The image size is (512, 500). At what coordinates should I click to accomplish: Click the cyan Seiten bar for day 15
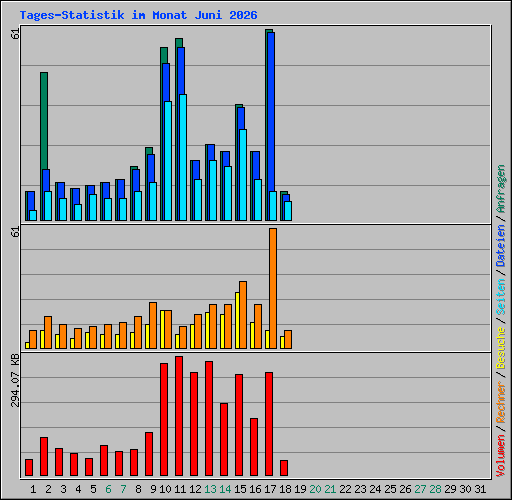click(243, 175)
